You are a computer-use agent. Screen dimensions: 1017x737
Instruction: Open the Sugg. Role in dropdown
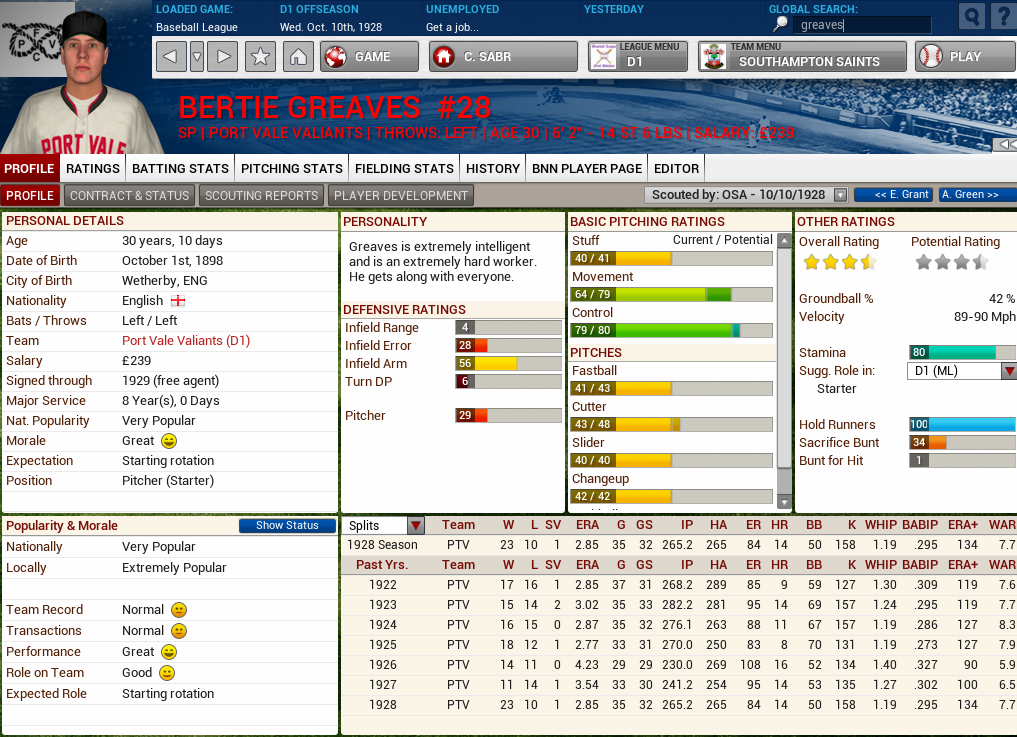(1006, 370)
